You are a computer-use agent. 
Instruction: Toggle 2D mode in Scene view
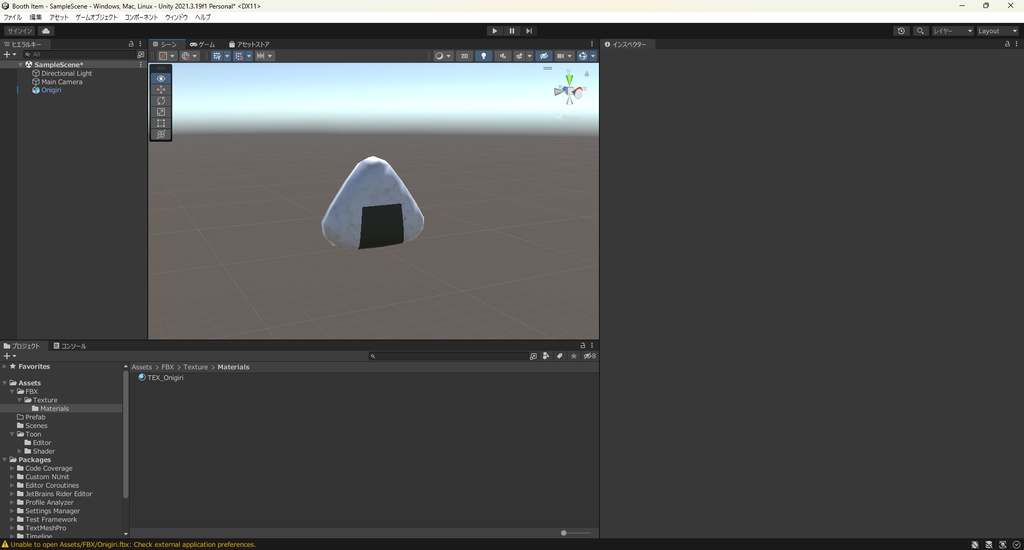coord(464,56)
